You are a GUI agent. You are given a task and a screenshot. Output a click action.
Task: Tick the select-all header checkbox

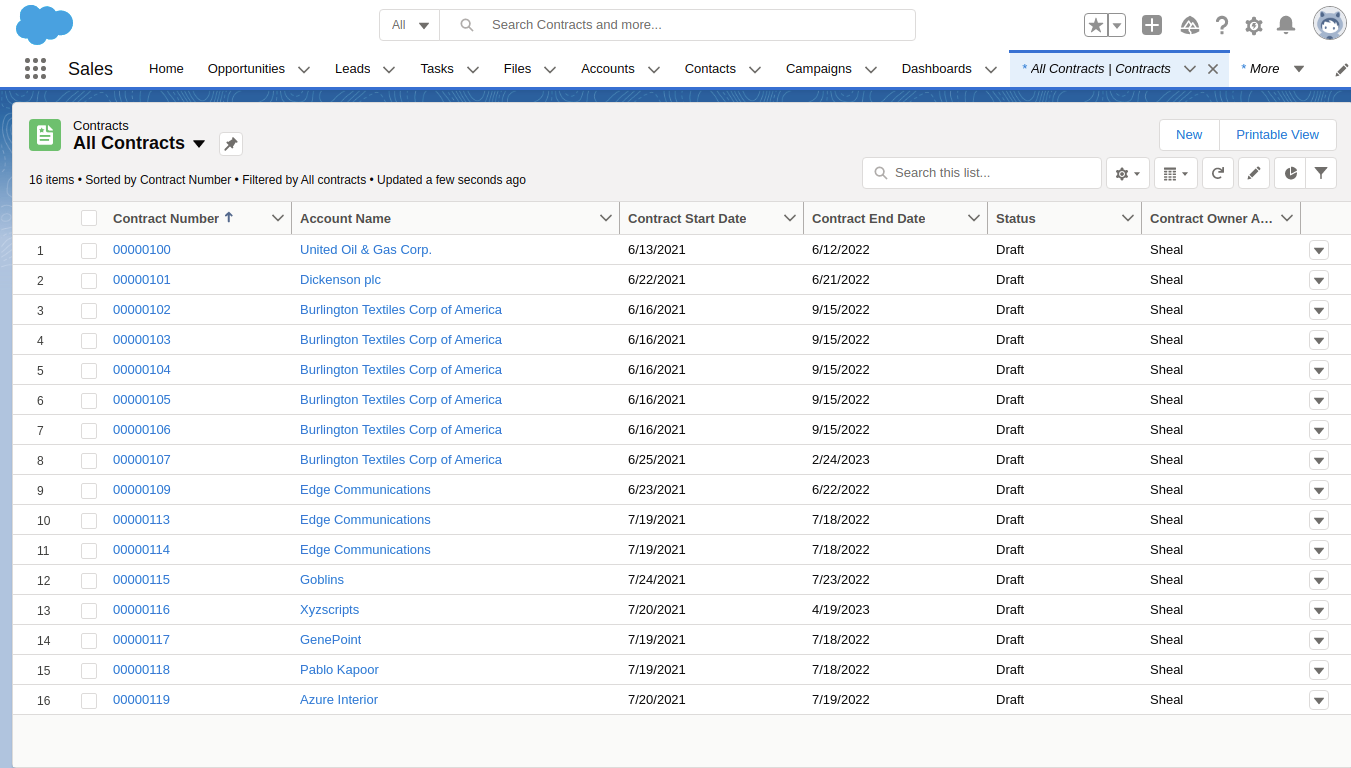[x=89, y=218]
